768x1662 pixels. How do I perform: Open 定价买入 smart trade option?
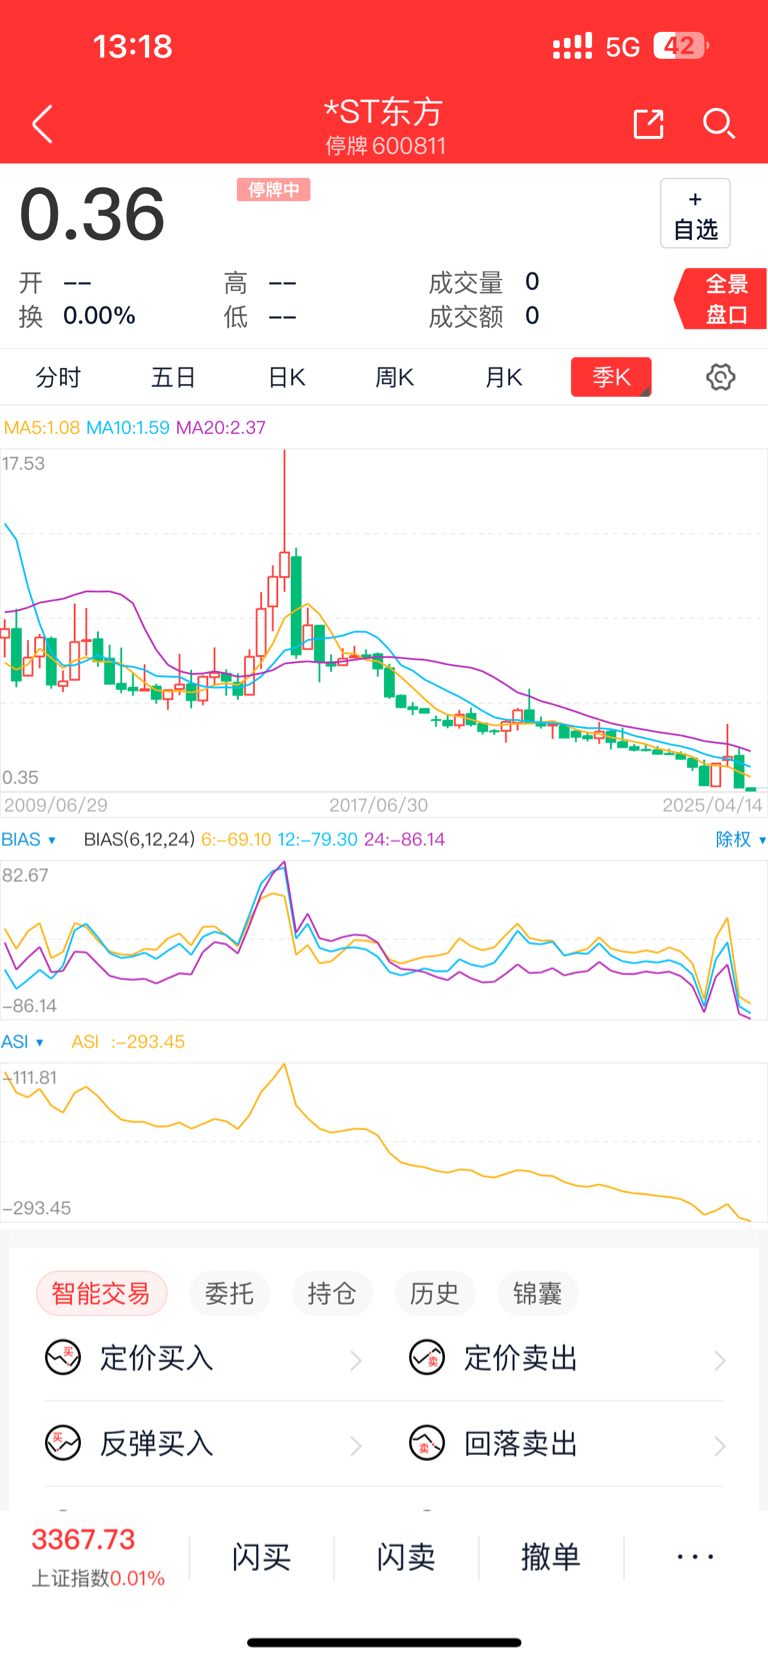click(204, 1358)
